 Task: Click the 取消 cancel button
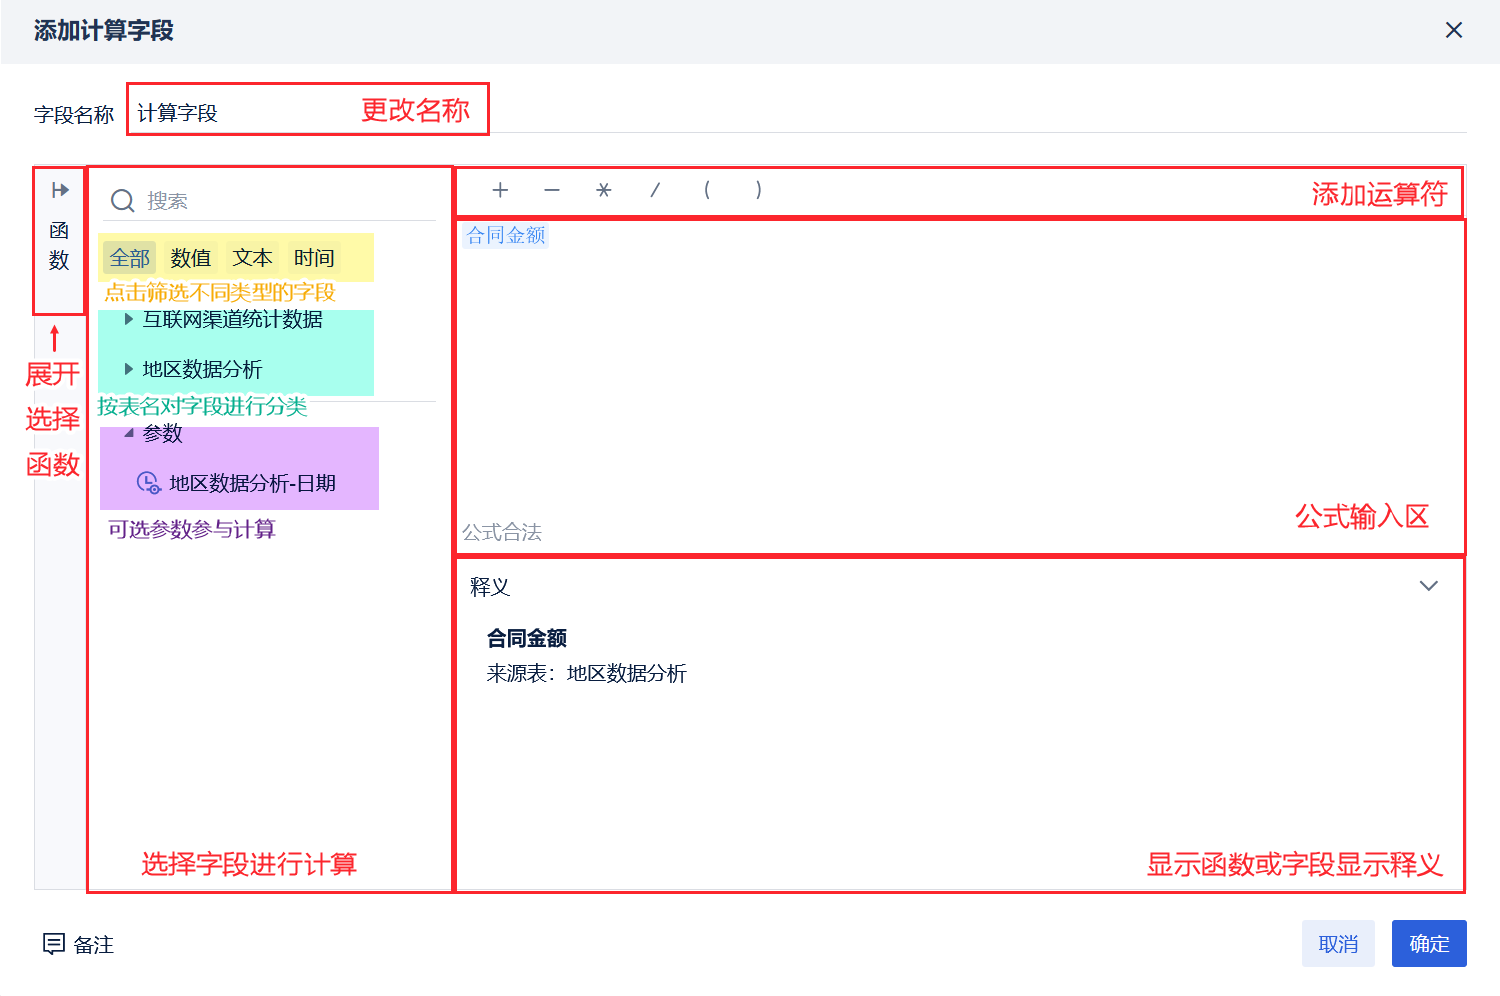tap(1338, 943)
